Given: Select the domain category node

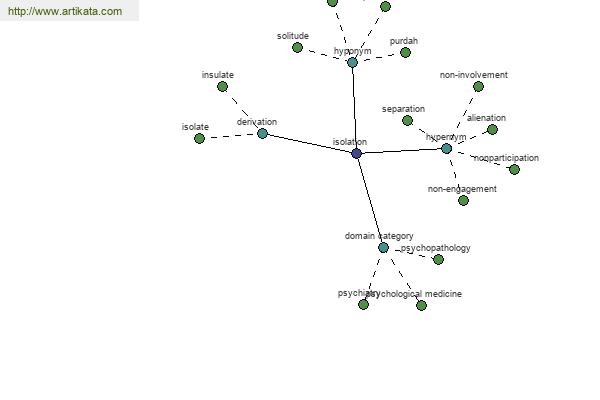Looking at the screenshot, I should pos(383,248).
